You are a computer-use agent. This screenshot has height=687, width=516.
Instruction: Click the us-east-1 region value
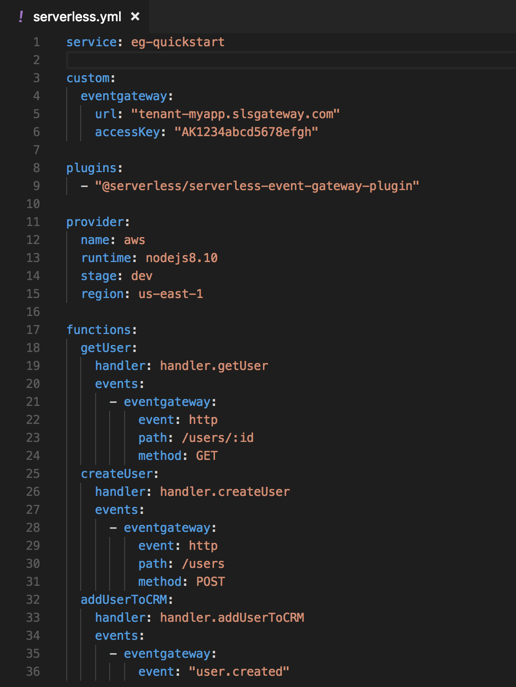pos(171,294)
